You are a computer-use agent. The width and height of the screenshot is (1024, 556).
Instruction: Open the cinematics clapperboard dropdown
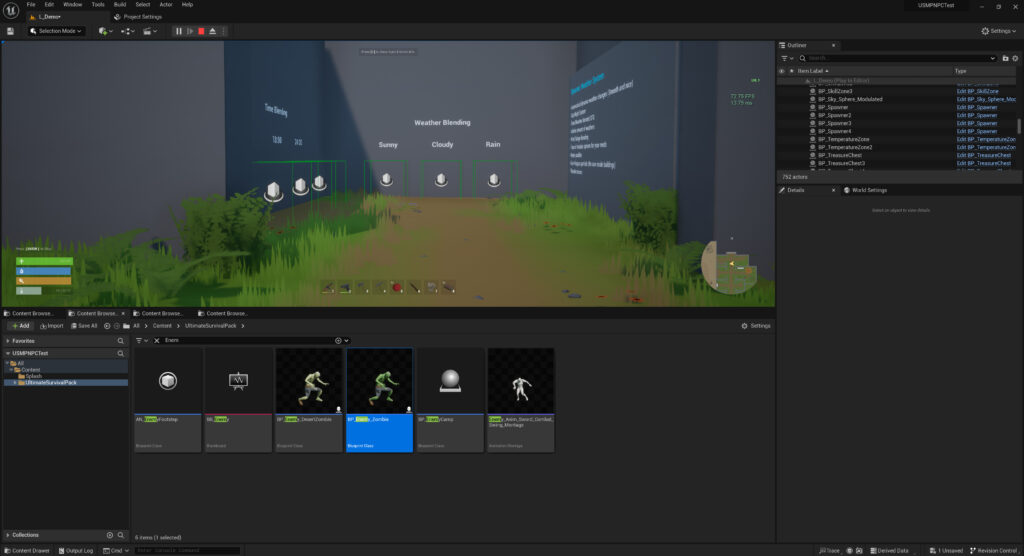pos(150,31)
